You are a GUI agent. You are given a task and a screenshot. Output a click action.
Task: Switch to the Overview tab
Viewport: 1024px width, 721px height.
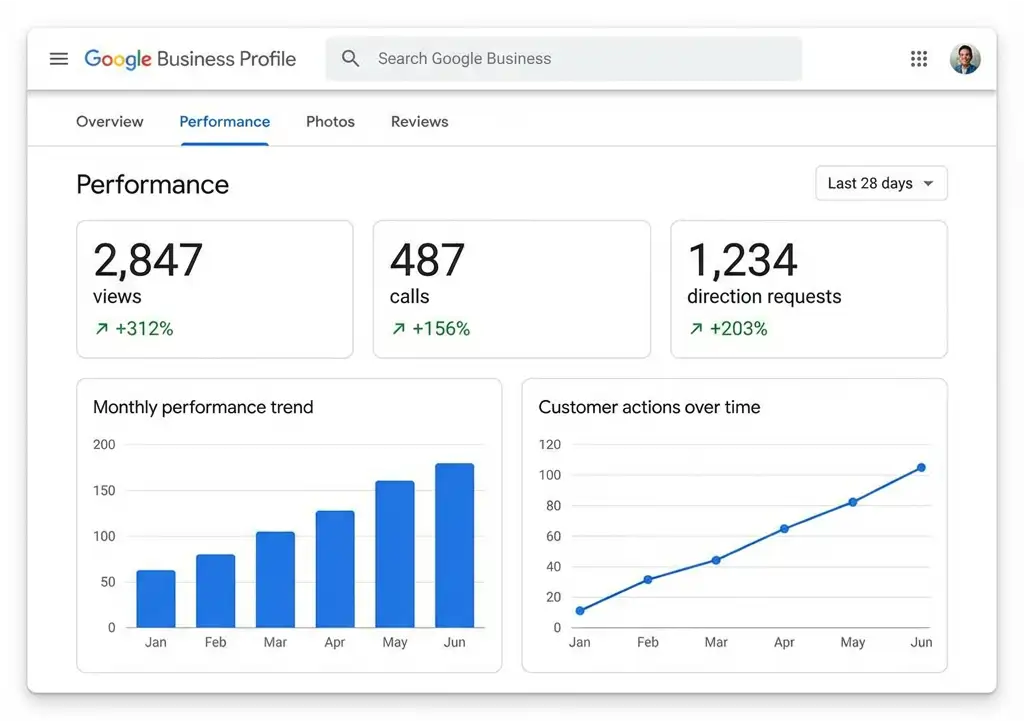pyautogui.click(x=110, y=121)
